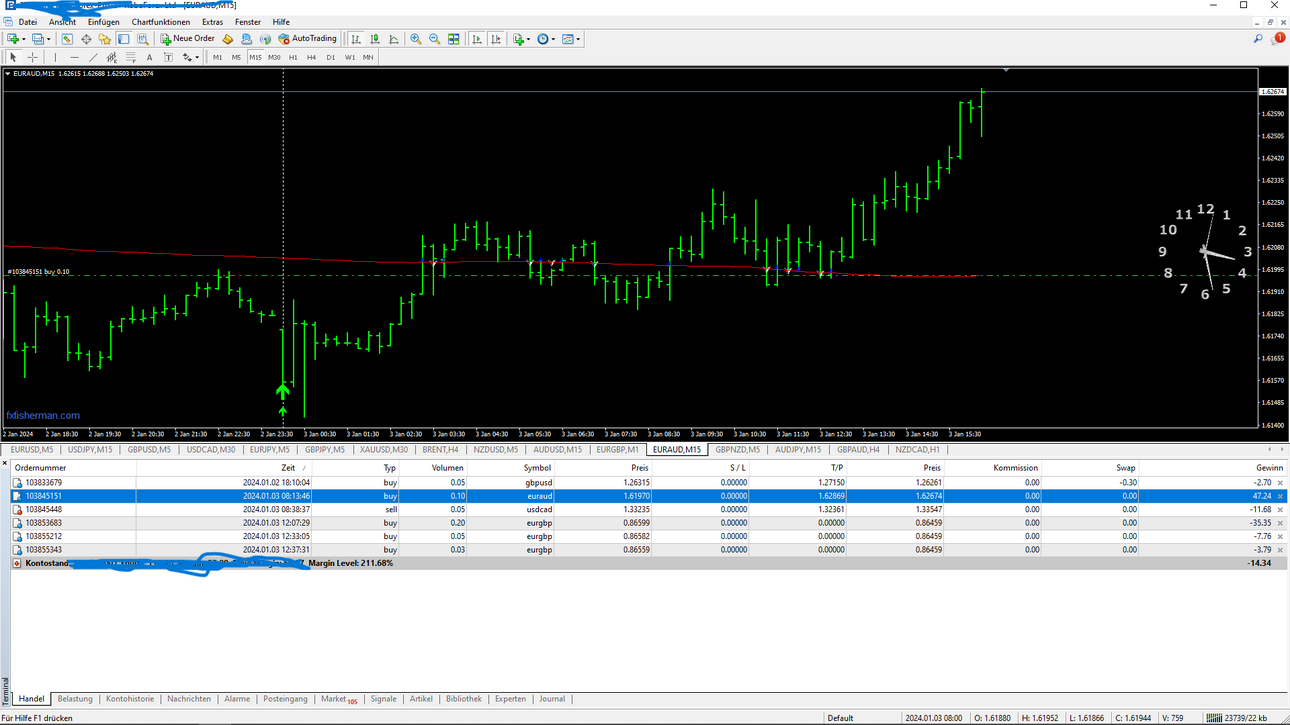Screen dimensions: 1290x725
Task: Set timeframe to H1
Action: 293,57
